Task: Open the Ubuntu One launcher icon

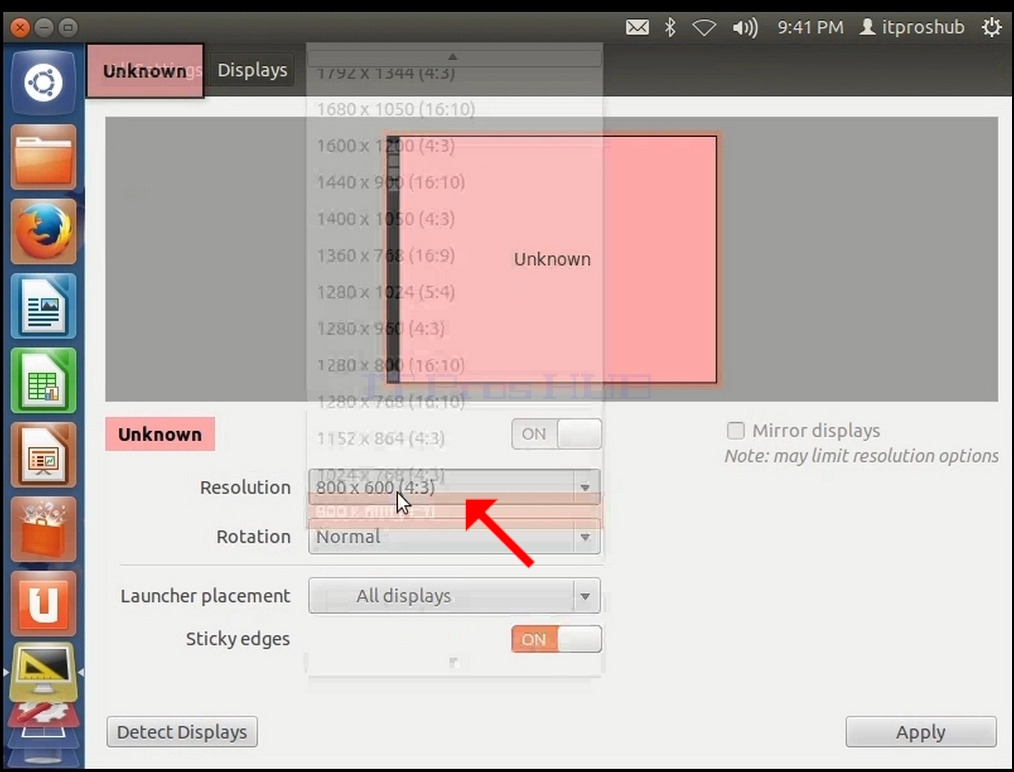Action: 43,603
